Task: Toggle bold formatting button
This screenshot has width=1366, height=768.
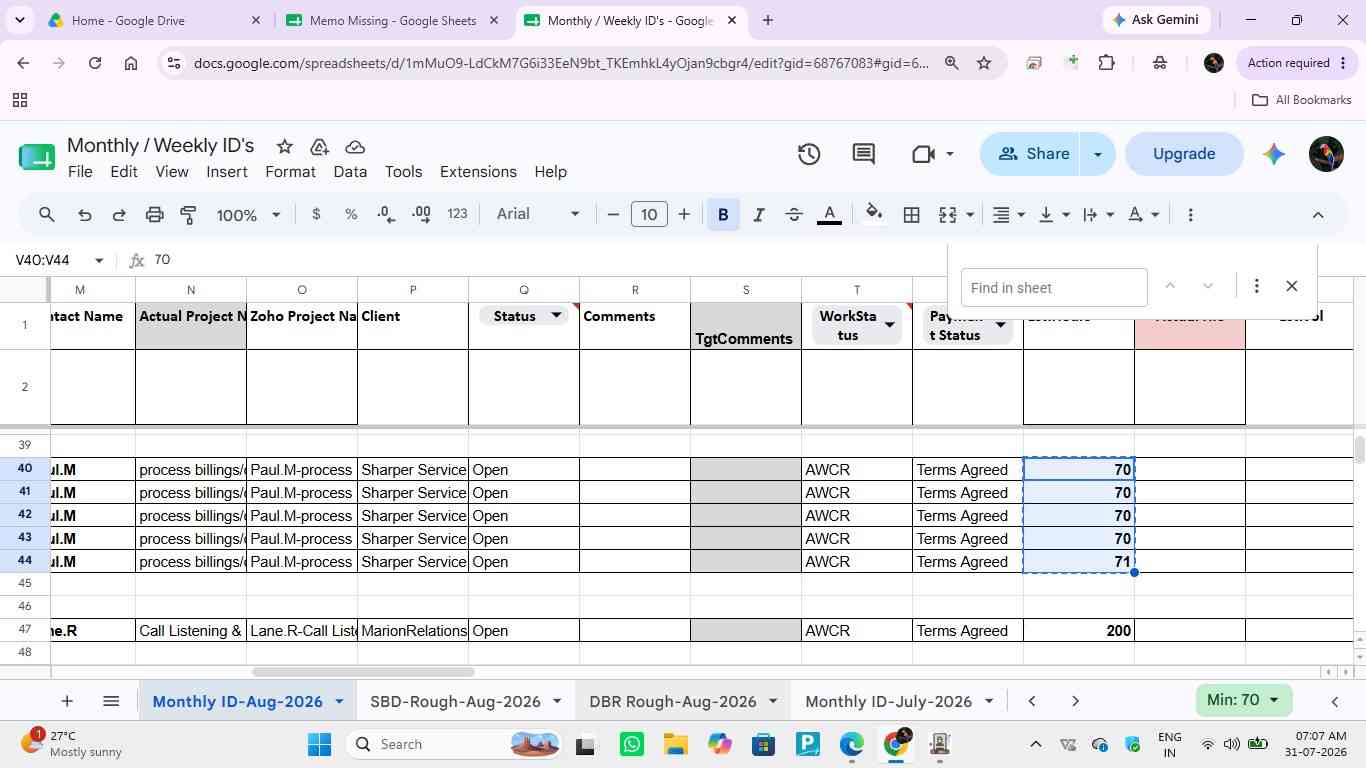Action: coord(723,214)
